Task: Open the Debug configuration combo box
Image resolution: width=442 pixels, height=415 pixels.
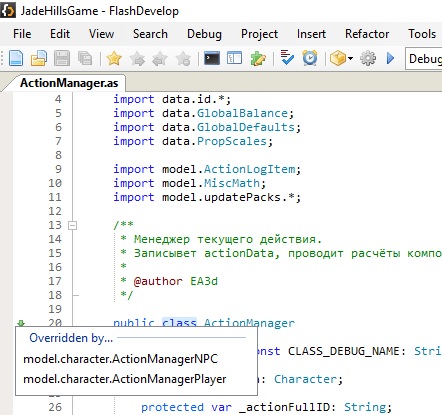Action: (424, 59)
